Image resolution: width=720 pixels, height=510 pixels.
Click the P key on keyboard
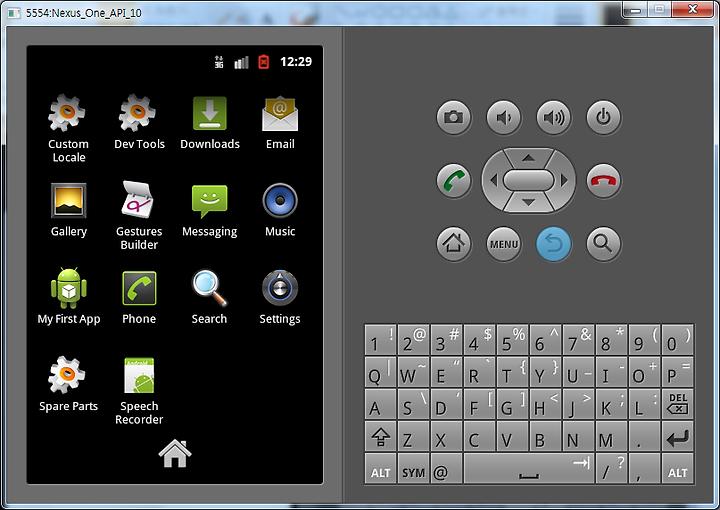pyautogui.click(x=678, y=372)
